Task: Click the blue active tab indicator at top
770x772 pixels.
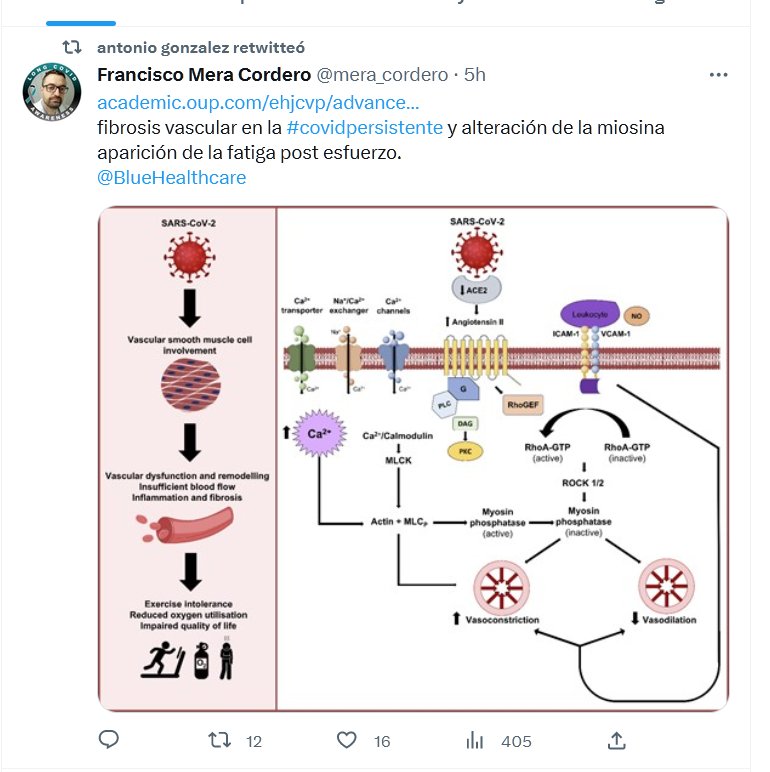Action: point(80,22)
